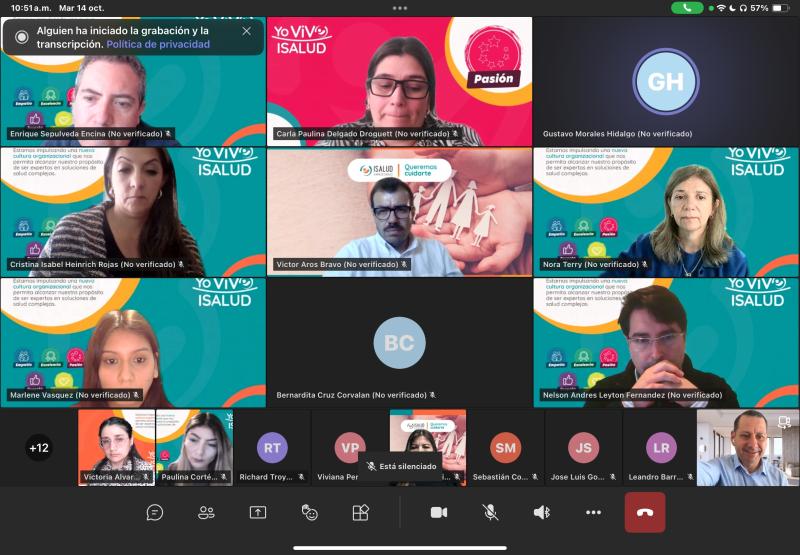Screen dimensions: 800x555
Task: Tap the green active call pill in status bar
Action: pos(687,8)
